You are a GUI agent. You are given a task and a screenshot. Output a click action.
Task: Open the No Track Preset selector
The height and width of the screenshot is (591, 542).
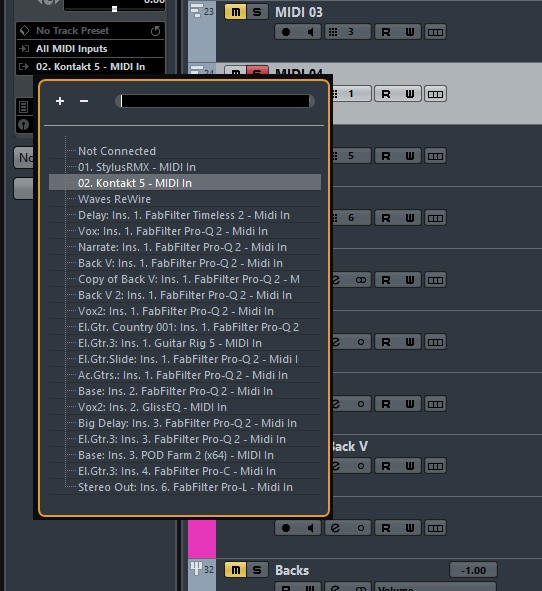(90, 31)
